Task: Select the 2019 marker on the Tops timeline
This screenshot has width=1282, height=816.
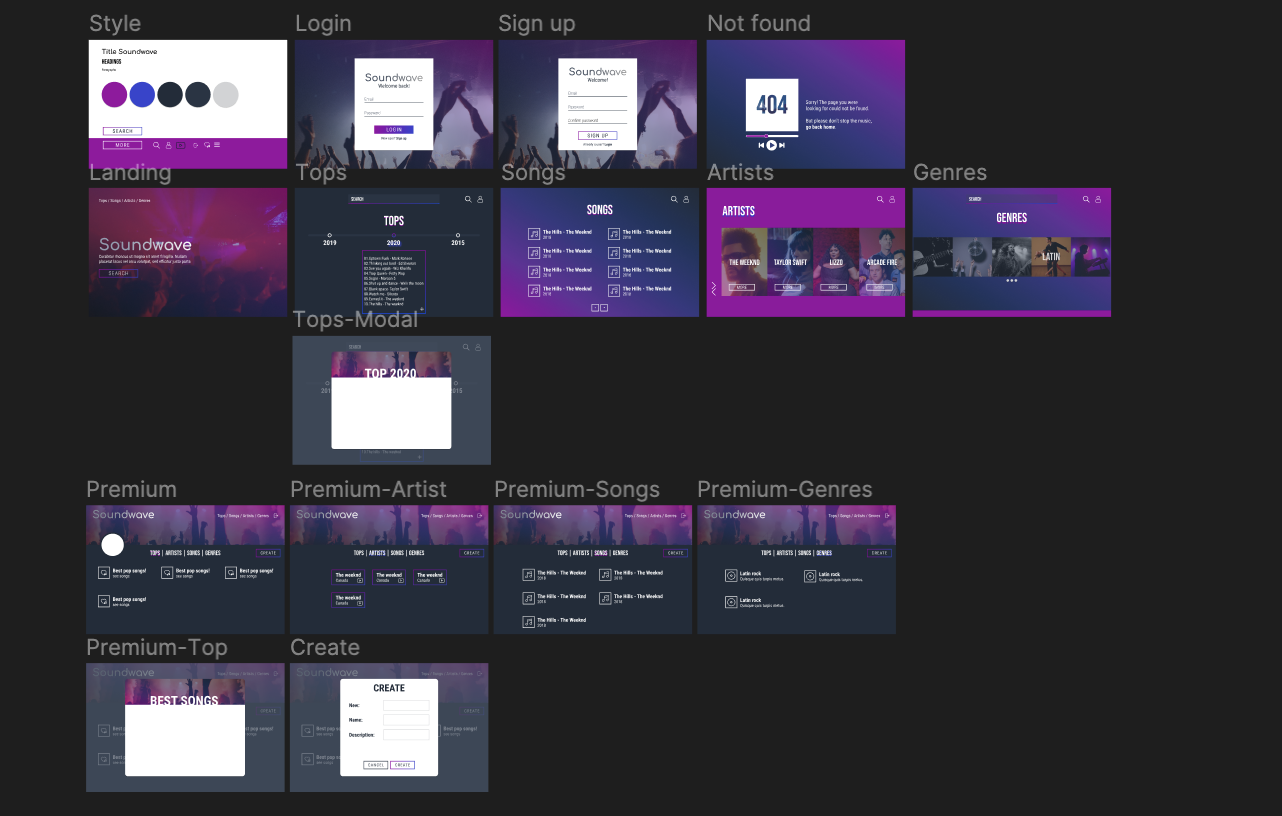Action: pos(330,236)
